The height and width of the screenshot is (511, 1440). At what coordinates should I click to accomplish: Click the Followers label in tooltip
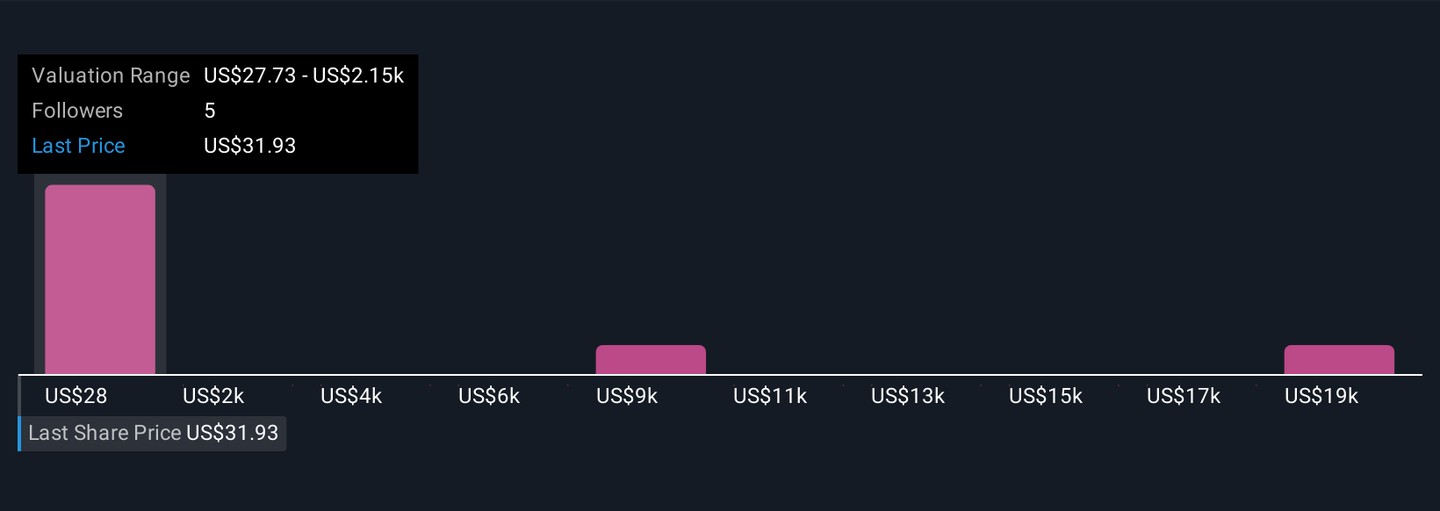(x=77, y=111)
